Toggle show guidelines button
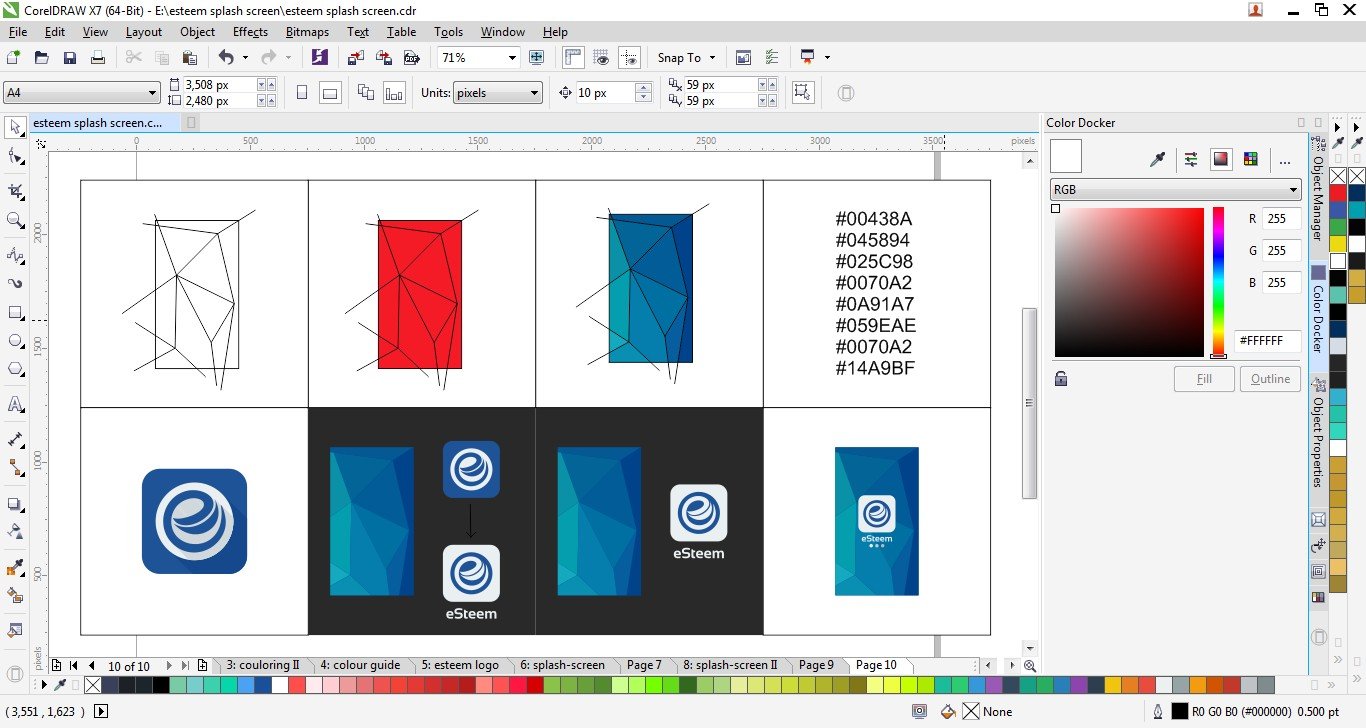The image size is (1366, 728). 629,58
